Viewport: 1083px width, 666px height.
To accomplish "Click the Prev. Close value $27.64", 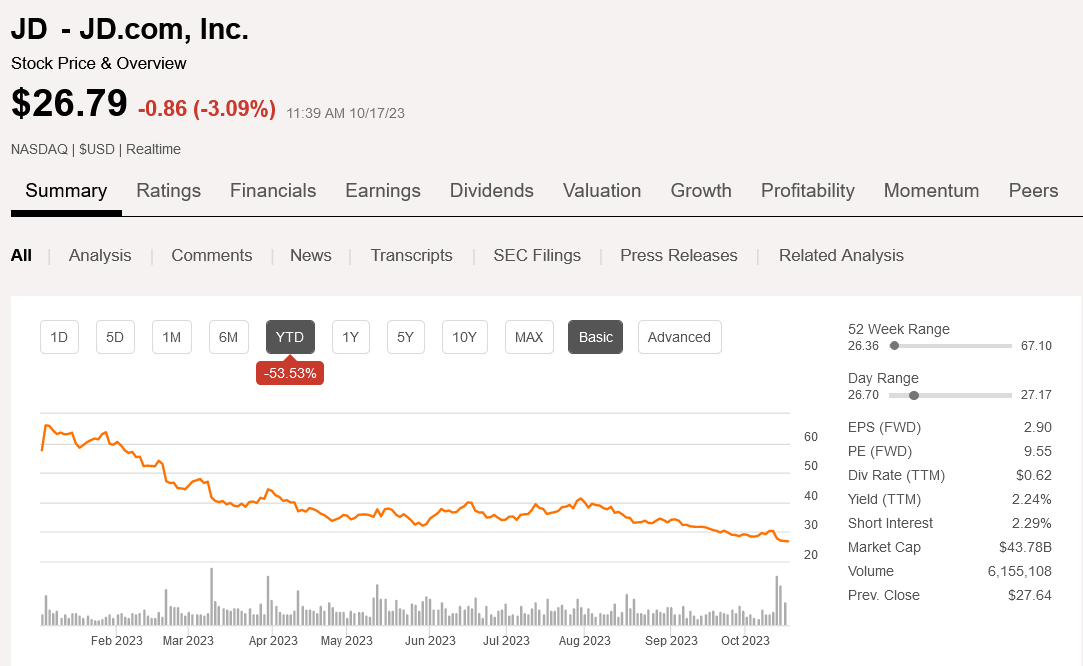I will click(1030, 595).
